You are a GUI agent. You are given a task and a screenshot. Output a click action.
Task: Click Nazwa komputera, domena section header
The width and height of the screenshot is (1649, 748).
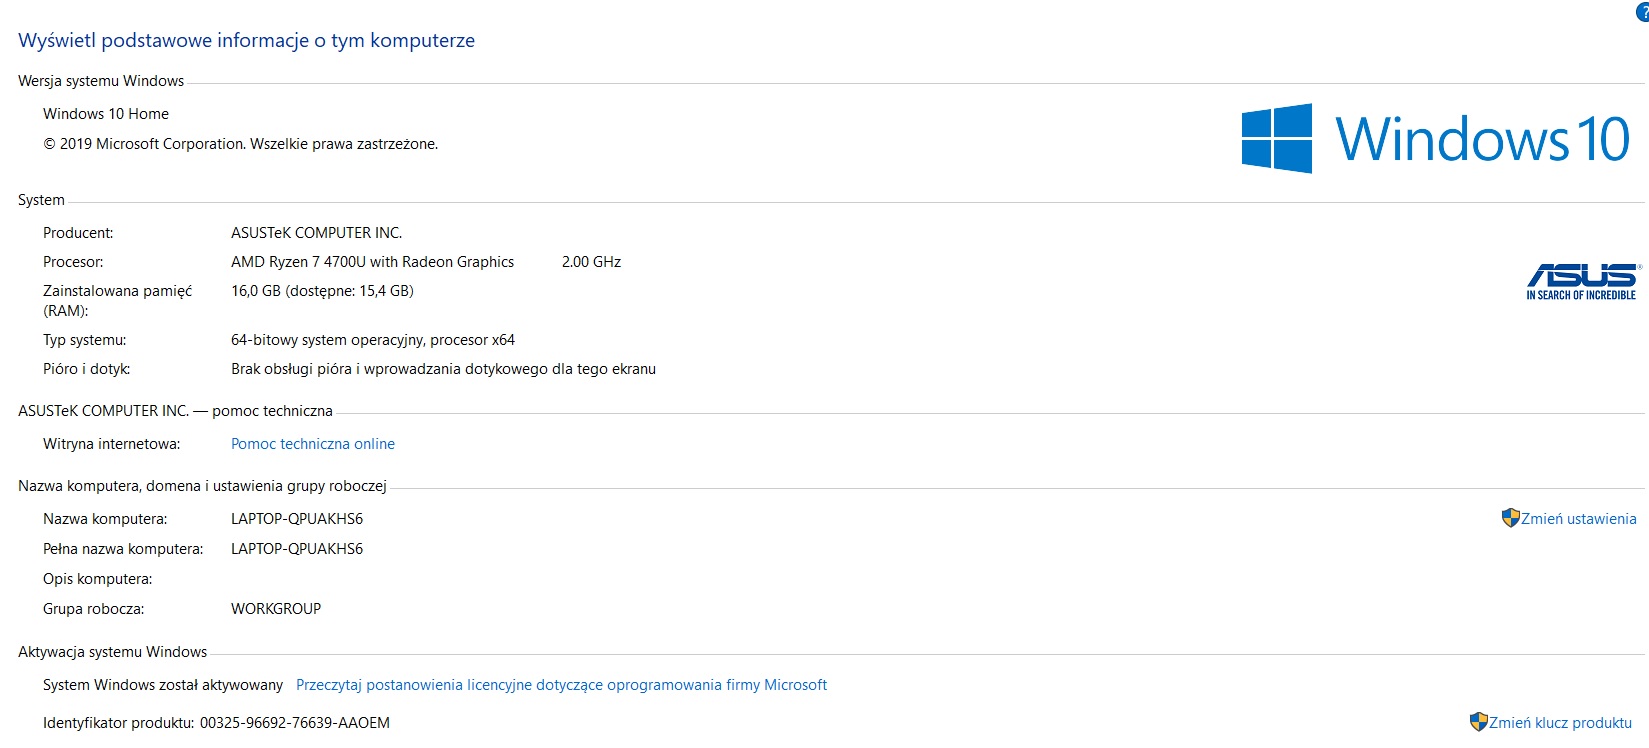click(x=202, y=486)
